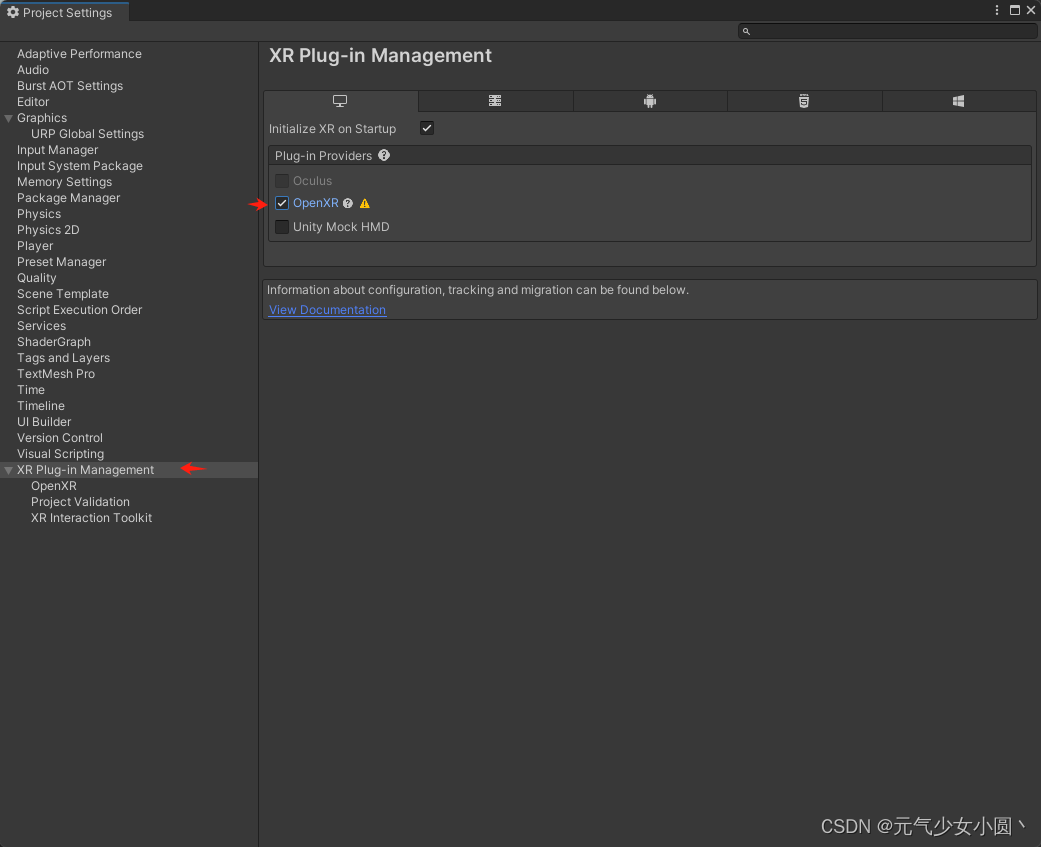Open Adaptive Performance settings
The image size is (1041, 847).
point(79,54)
